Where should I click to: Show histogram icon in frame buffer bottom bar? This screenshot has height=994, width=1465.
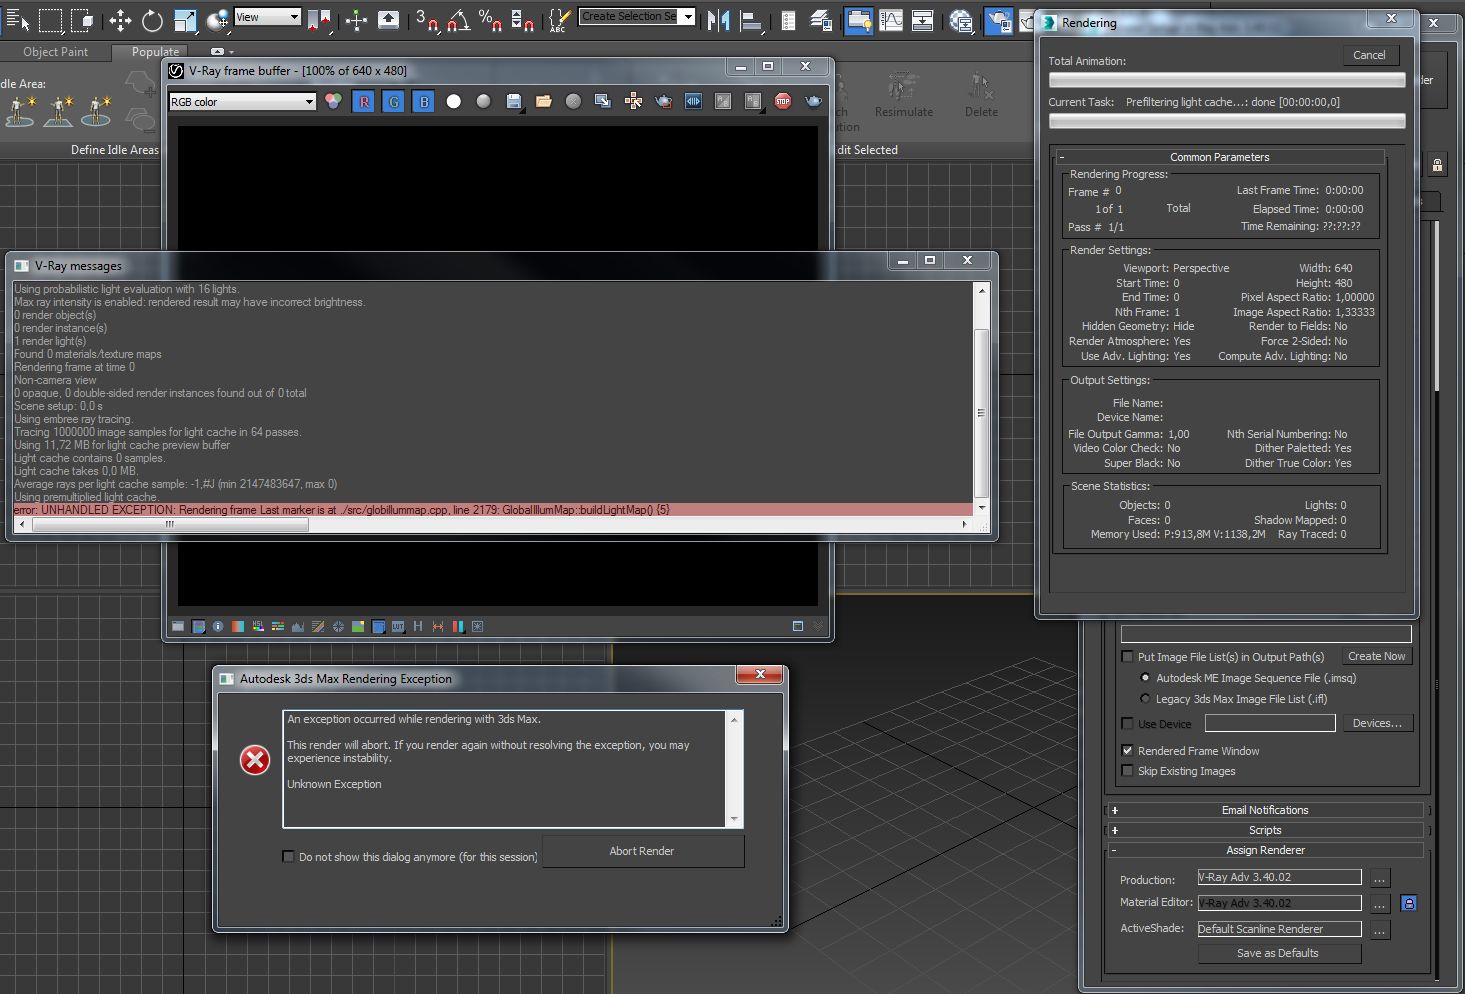point(298,626)
